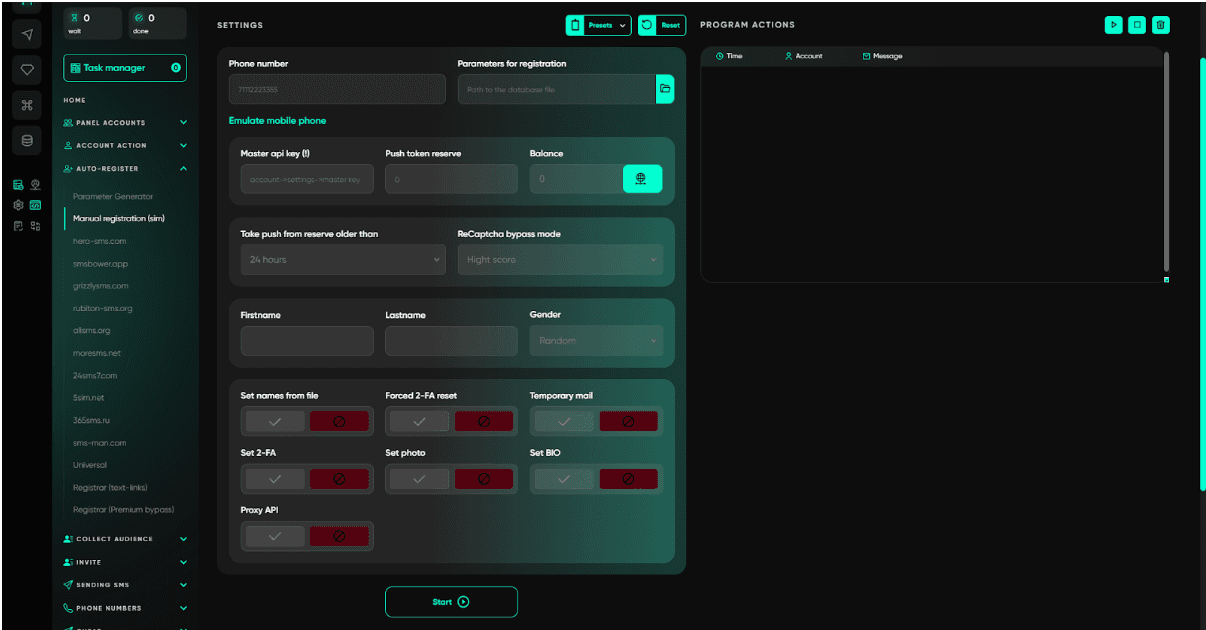Click the stop icon in Program Actions
The image size is (1206, 630).
(x=1137, y=24)
